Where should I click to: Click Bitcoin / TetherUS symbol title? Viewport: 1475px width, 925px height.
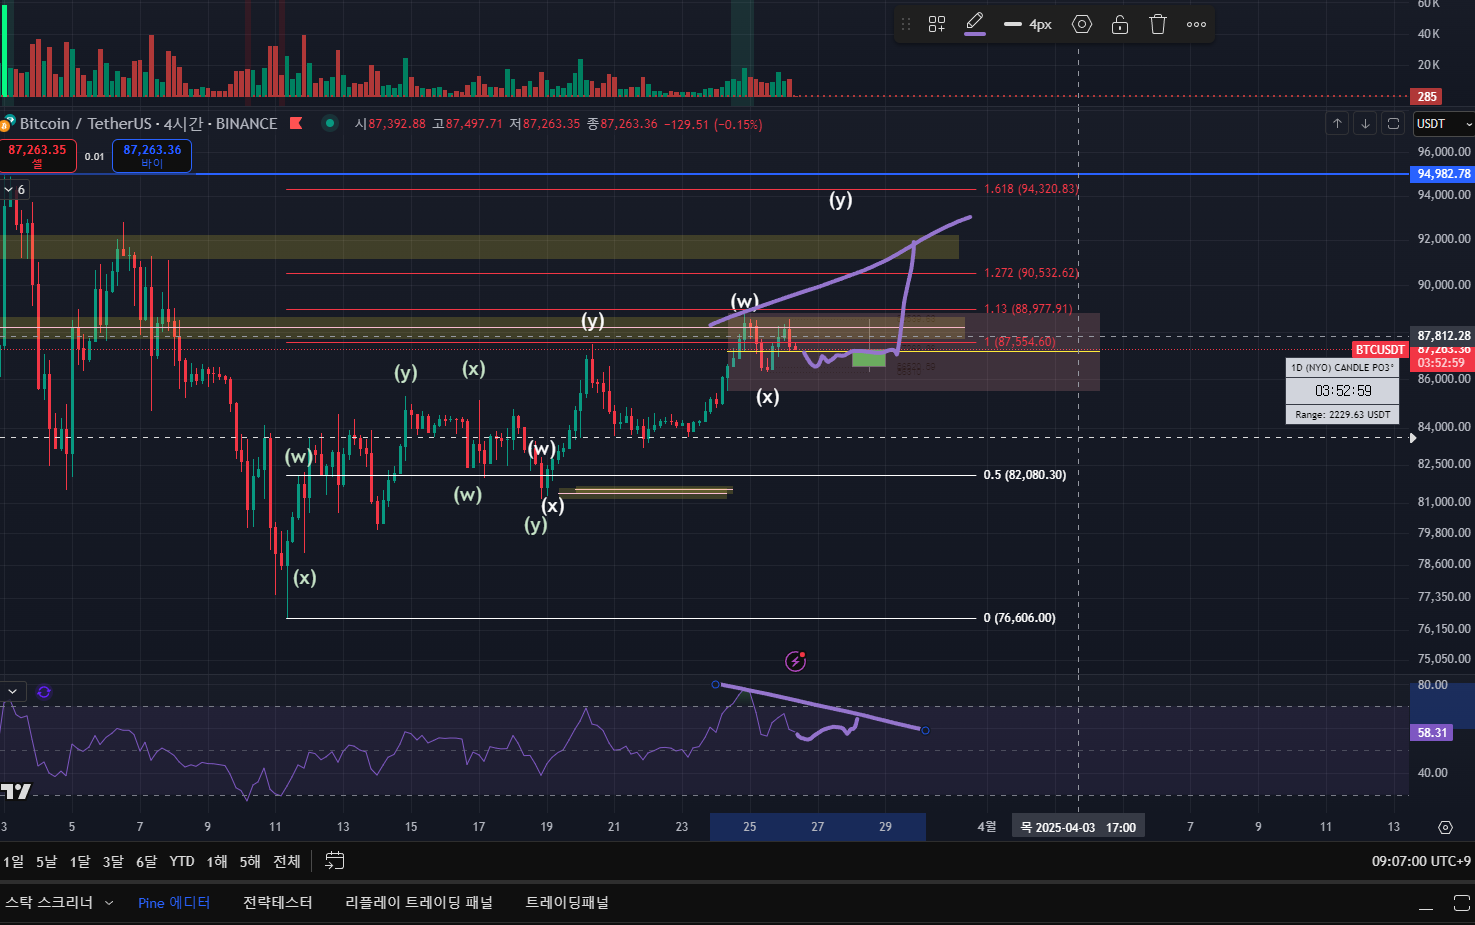[148, 124]
